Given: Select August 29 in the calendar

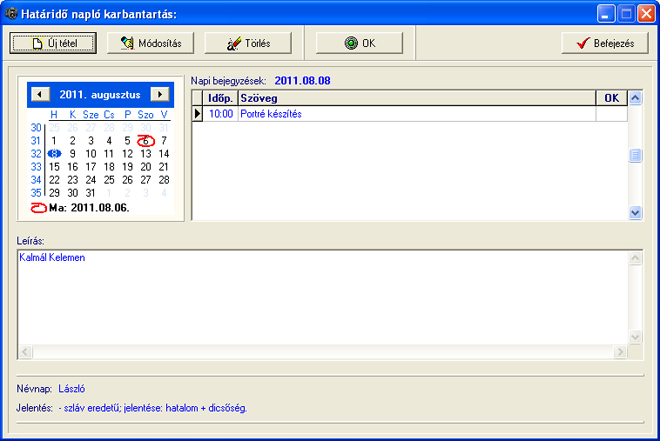Looking at the screenshot, I should 54,193.
